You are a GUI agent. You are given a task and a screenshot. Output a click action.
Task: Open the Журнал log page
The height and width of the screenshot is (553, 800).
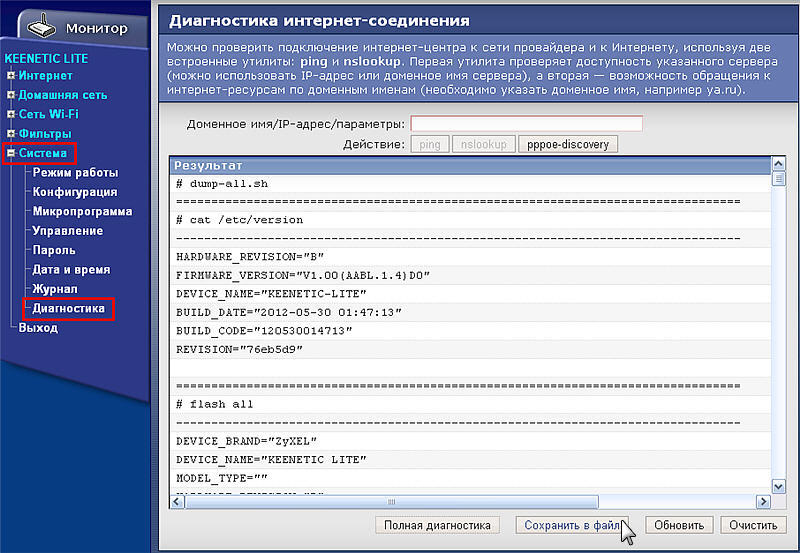click(55, 289)
